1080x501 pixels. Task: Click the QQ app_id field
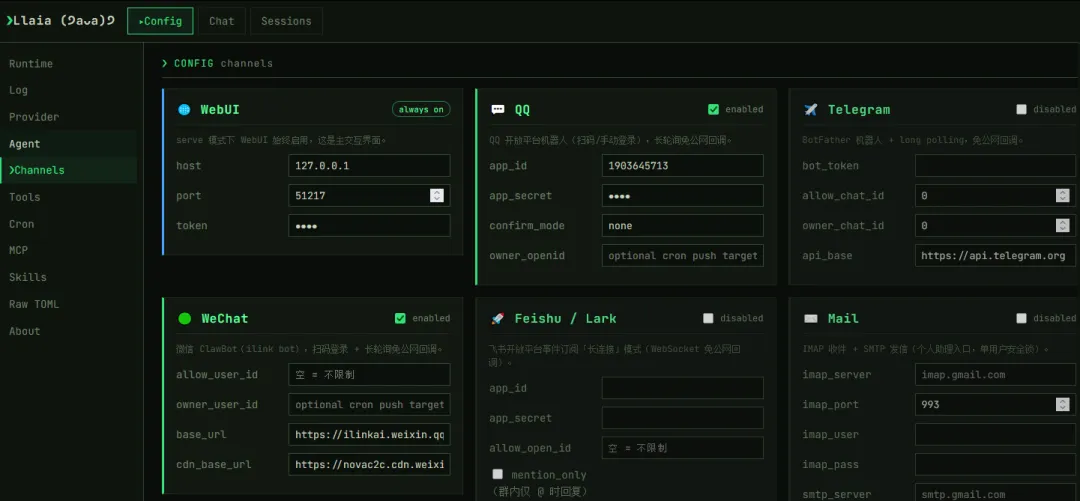(683, 166)
